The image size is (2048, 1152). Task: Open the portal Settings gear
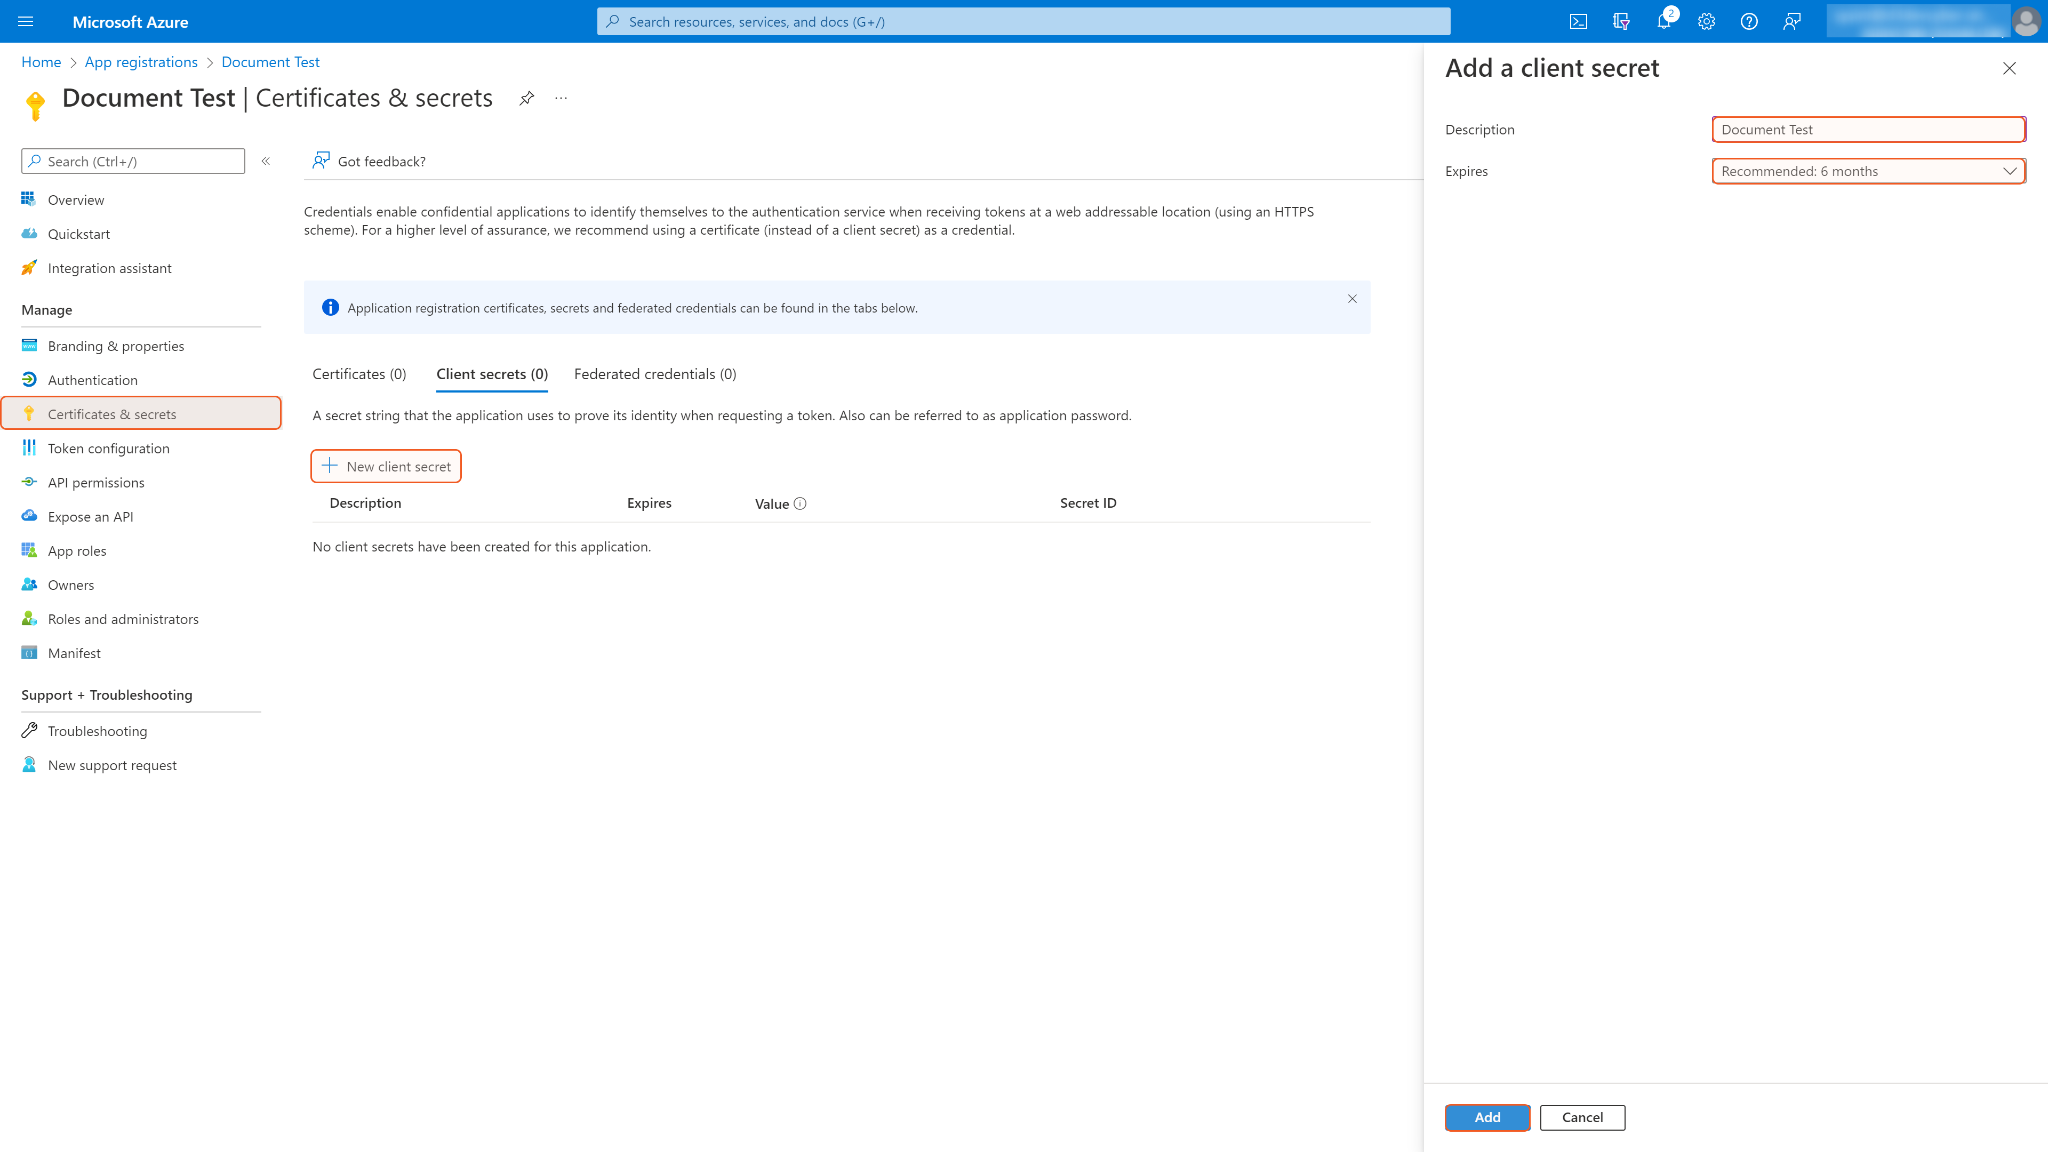[1706, 22]
